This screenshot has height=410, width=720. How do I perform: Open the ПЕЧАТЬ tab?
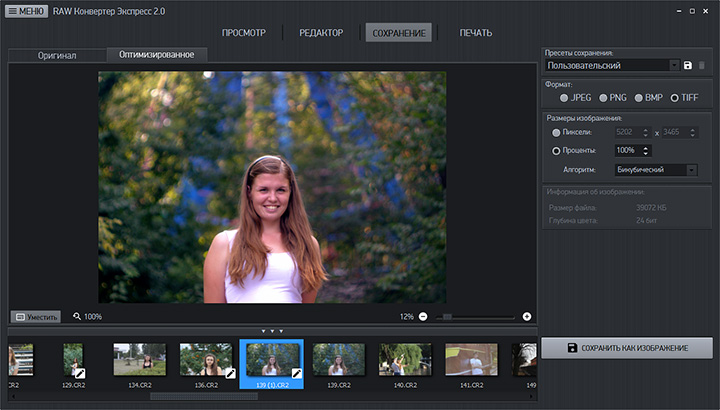[476, 33]
